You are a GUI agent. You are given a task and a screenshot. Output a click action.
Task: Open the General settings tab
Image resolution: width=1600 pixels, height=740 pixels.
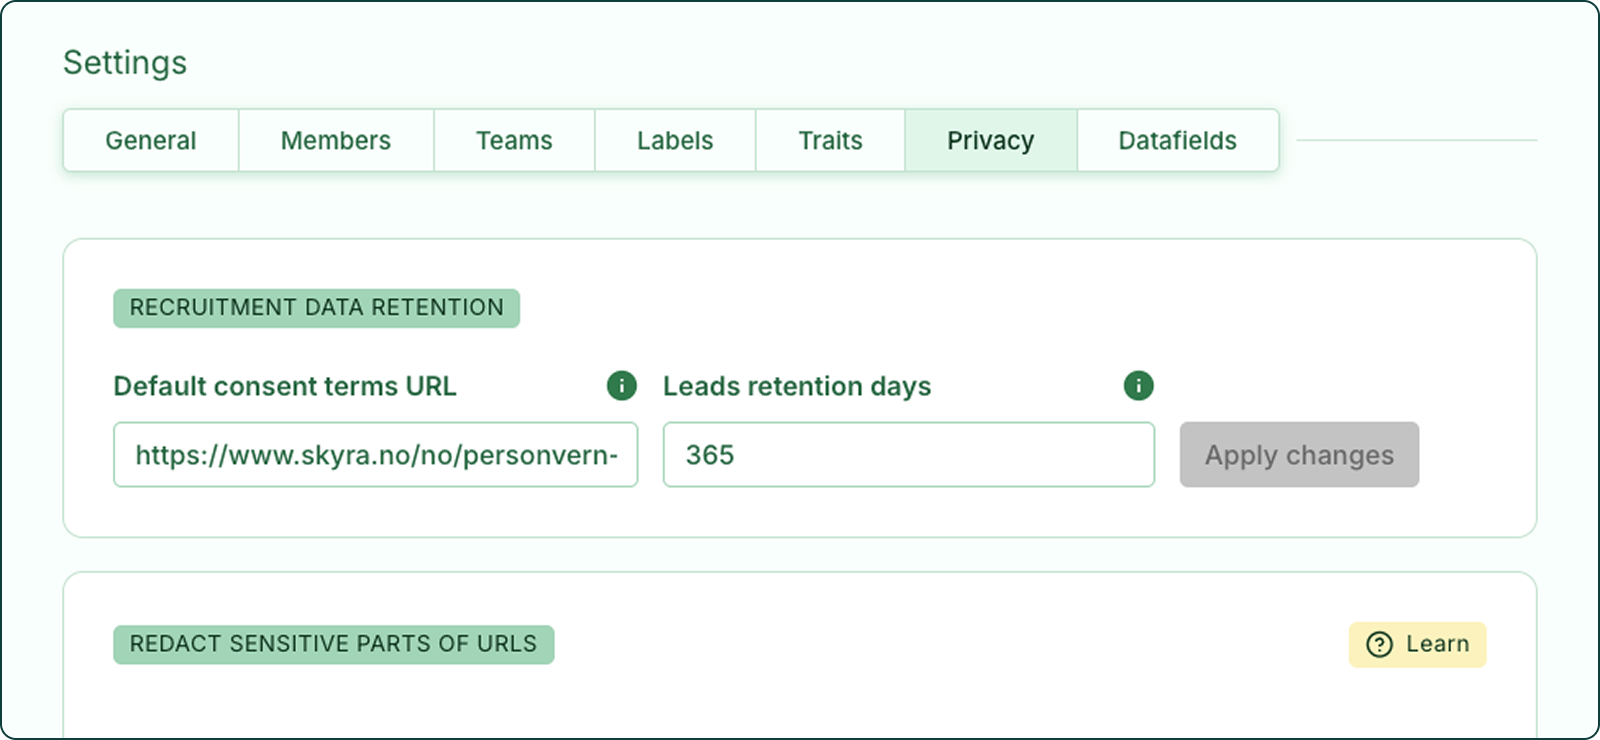(x=151, y=141)
